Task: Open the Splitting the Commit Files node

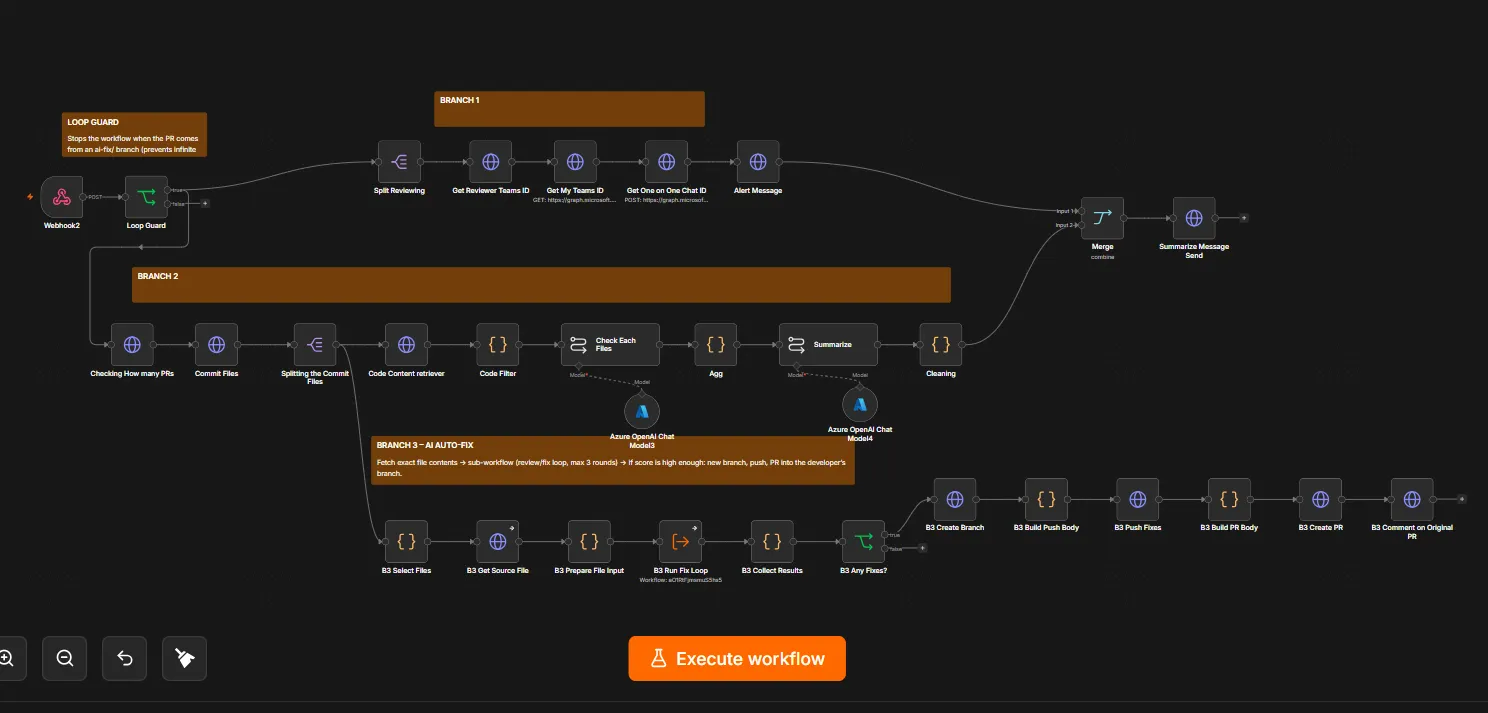Action: (x=315, y=345)
